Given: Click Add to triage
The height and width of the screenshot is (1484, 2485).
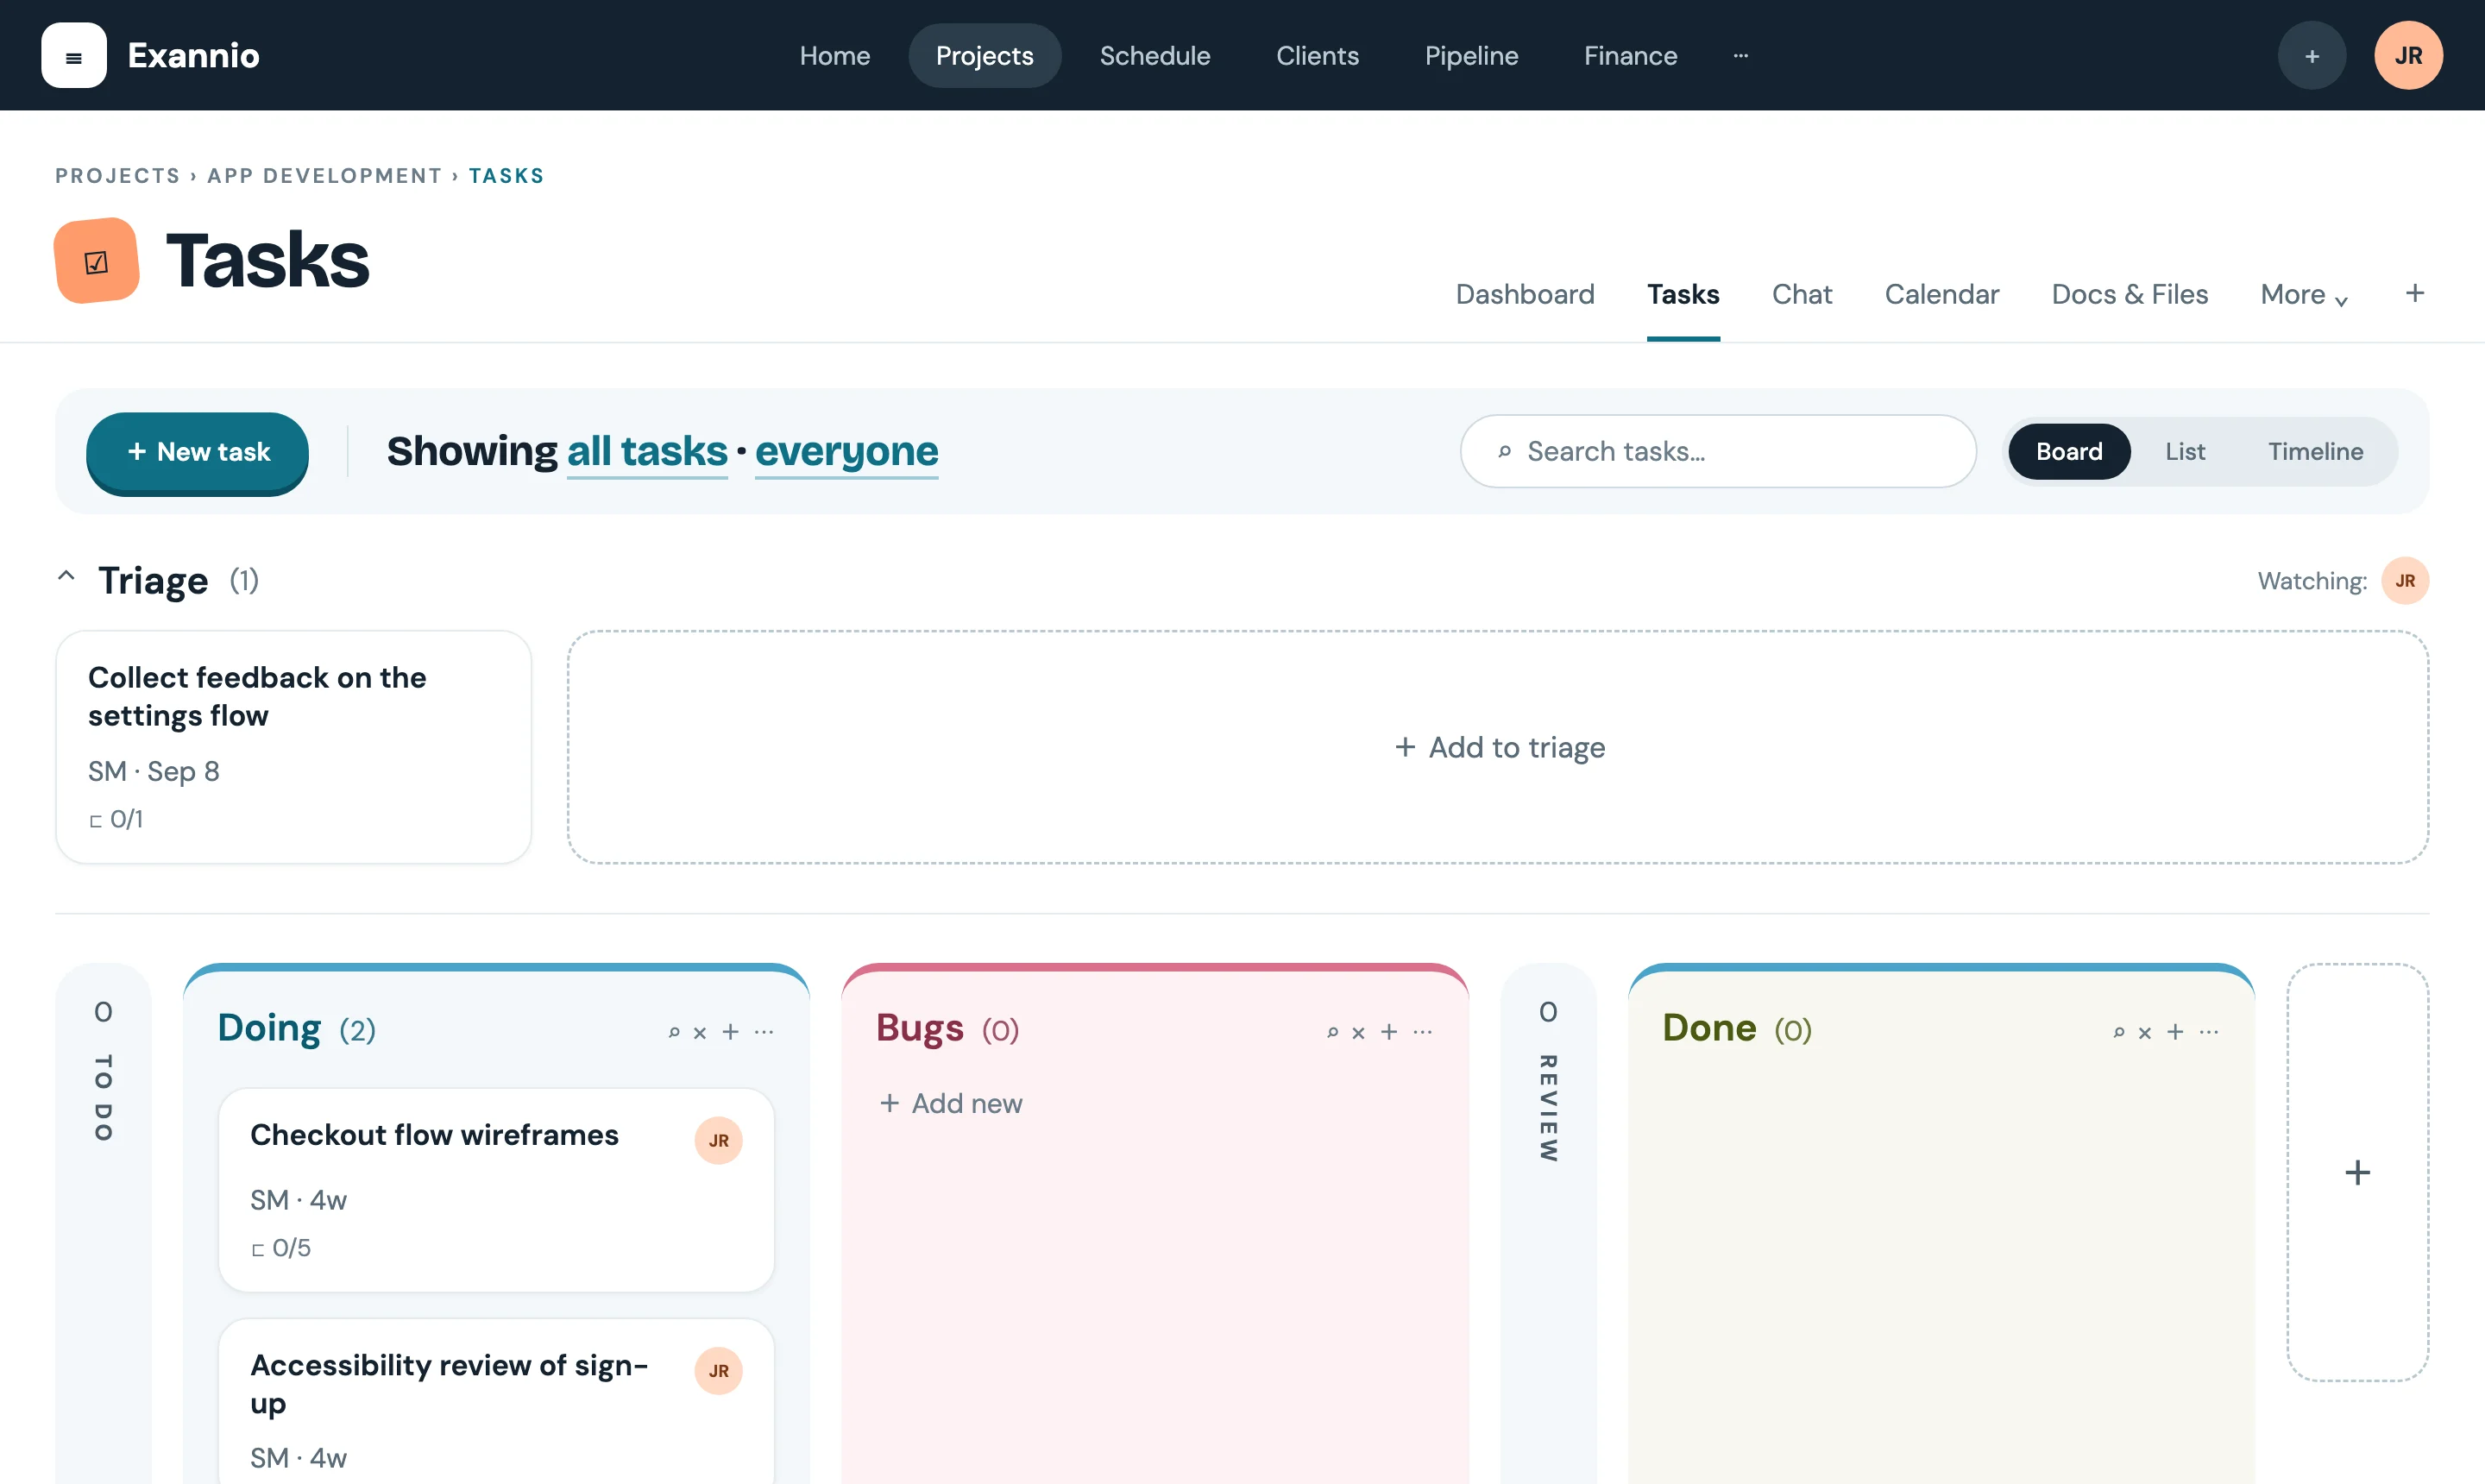Looking at the screenshot, I should (x=1498, y=747).
